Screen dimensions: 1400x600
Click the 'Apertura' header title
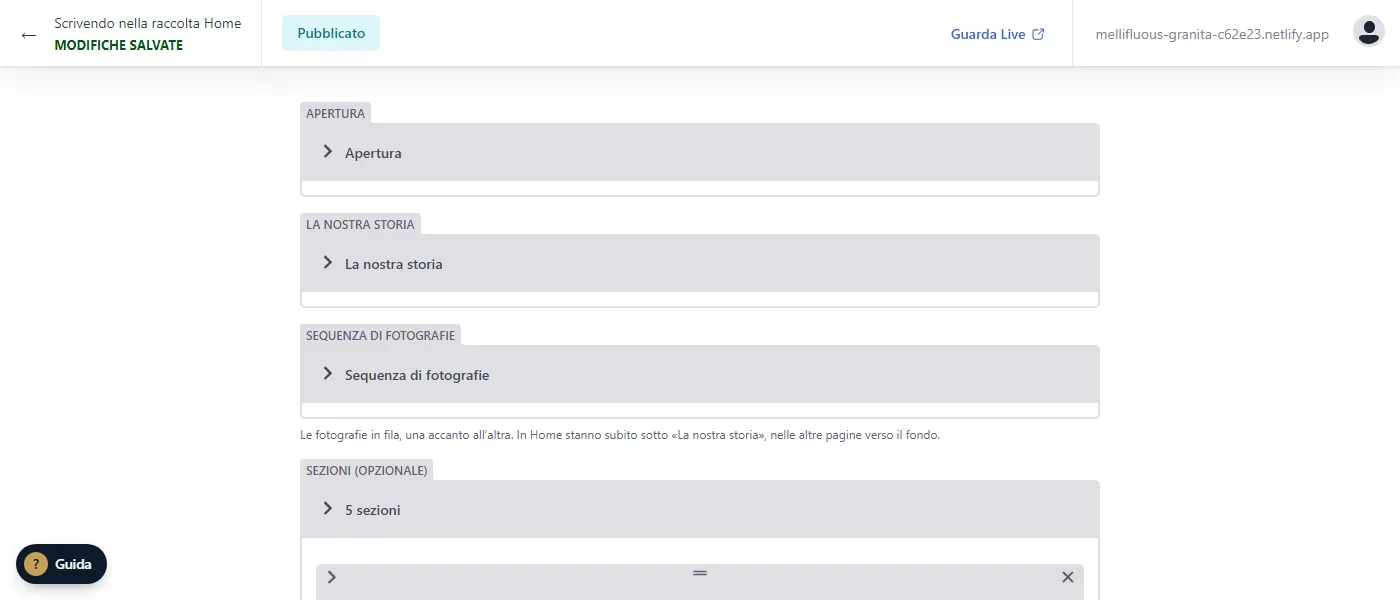(x=373, y=153)
